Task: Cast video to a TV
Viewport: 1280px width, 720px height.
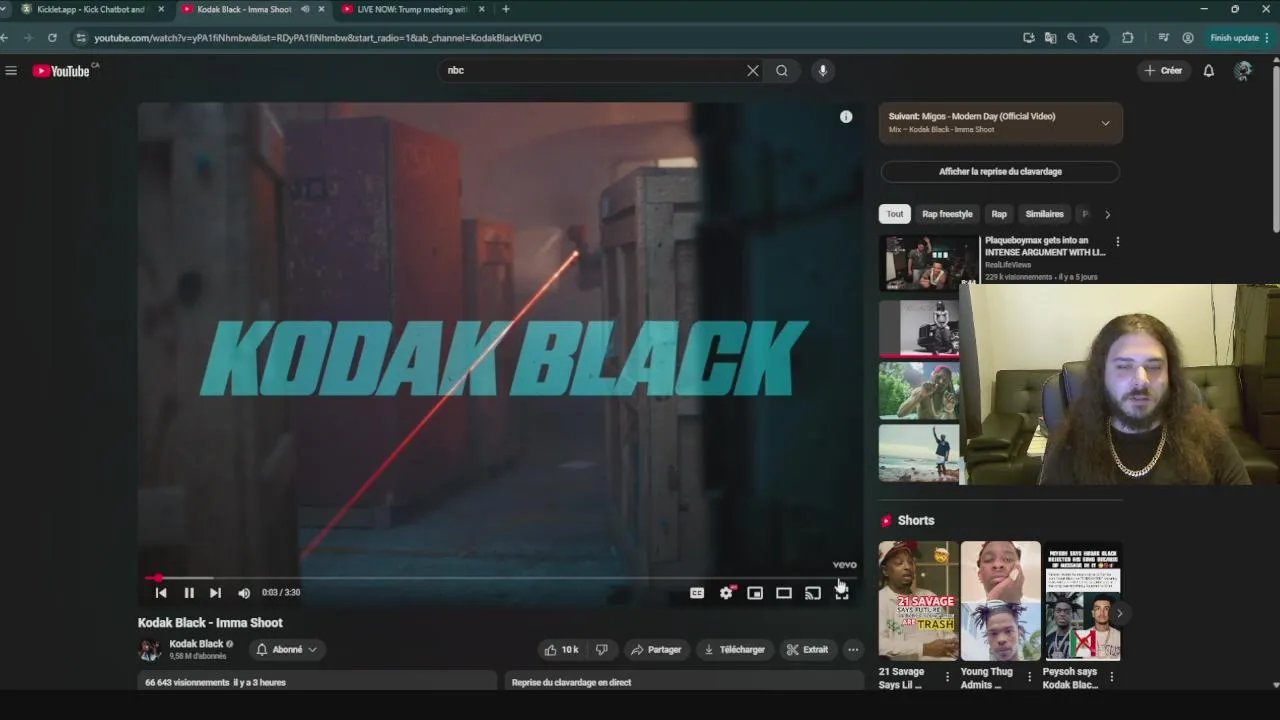Action: coord(813,593)
